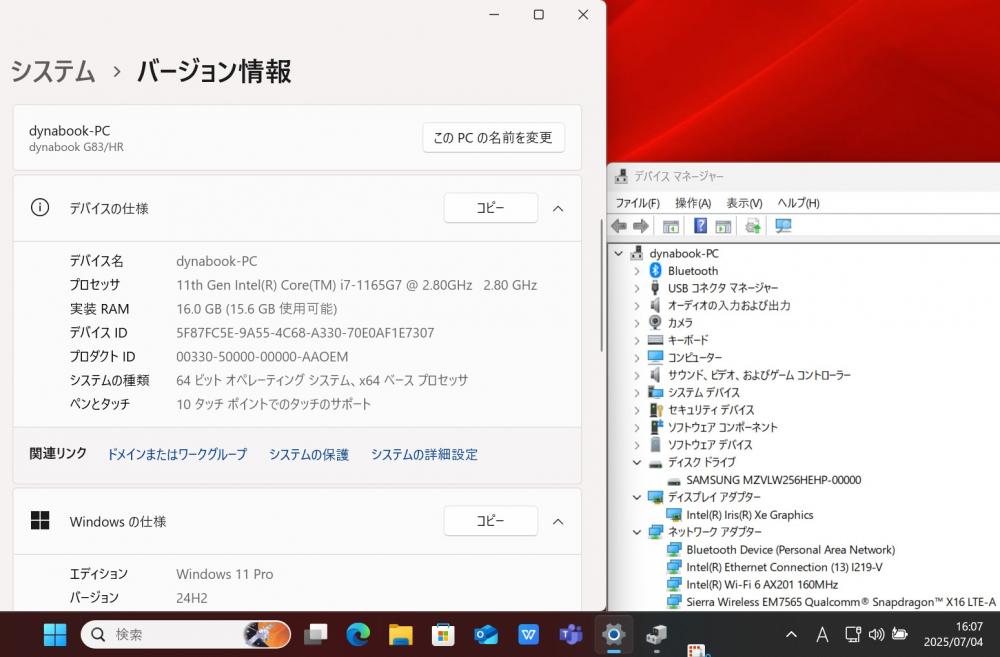Click the プロダクト ID value 00330-50000-00000-AAOEM
1000x657 pixels.
click(x=262, y=357)
